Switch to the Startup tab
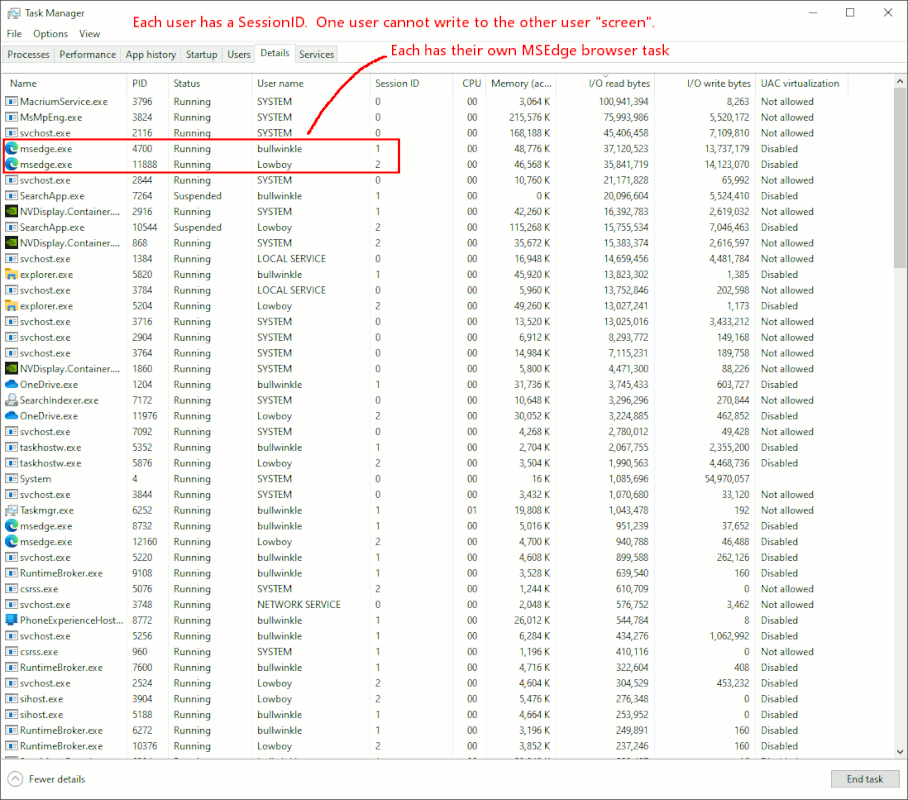 [202, 54]
